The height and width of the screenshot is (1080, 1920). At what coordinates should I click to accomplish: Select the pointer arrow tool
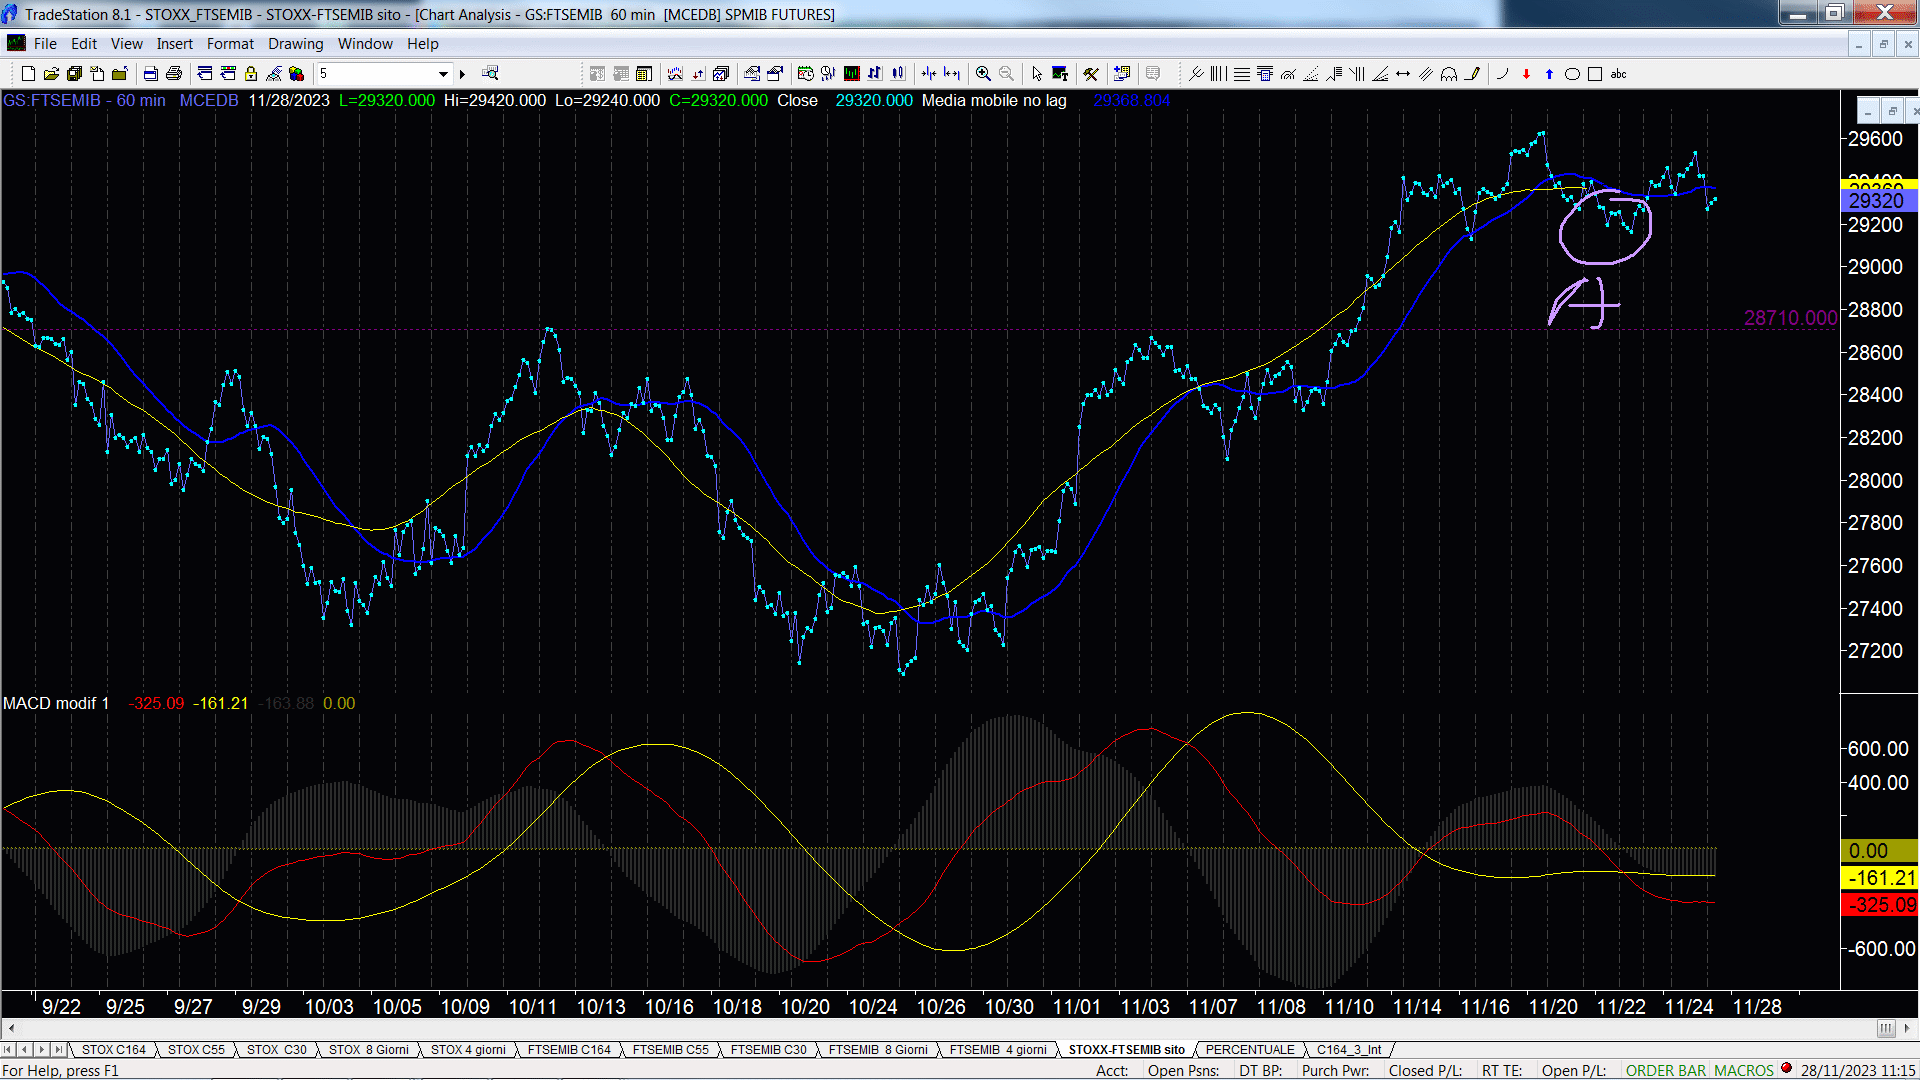[1037, 74]
